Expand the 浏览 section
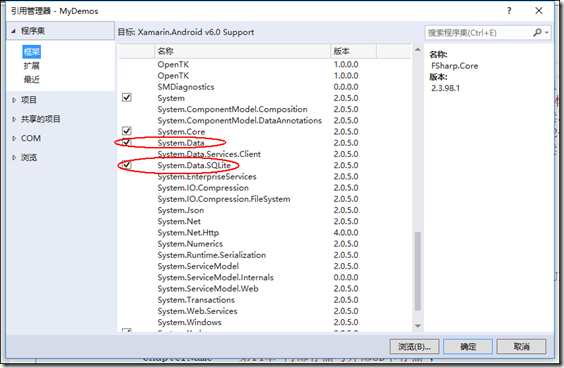Screen dimensions: 564x368 pyautogui.click(x=14, y=157)
